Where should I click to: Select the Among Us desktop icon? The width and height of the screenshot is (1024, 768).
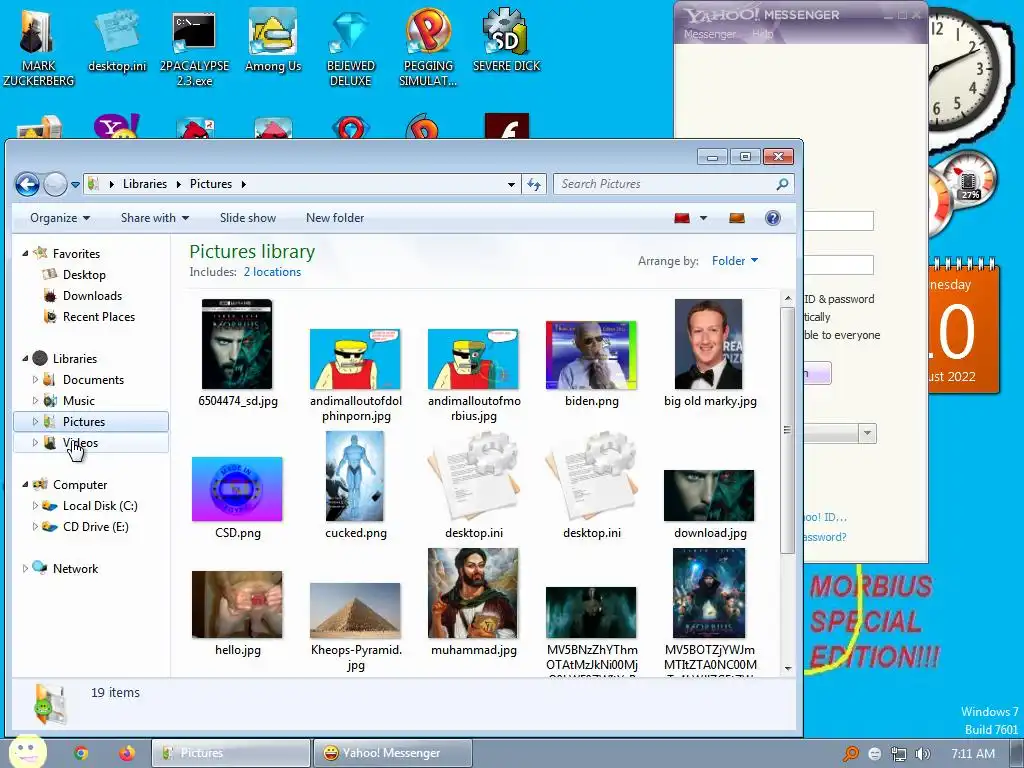click(x=273, y=40)
